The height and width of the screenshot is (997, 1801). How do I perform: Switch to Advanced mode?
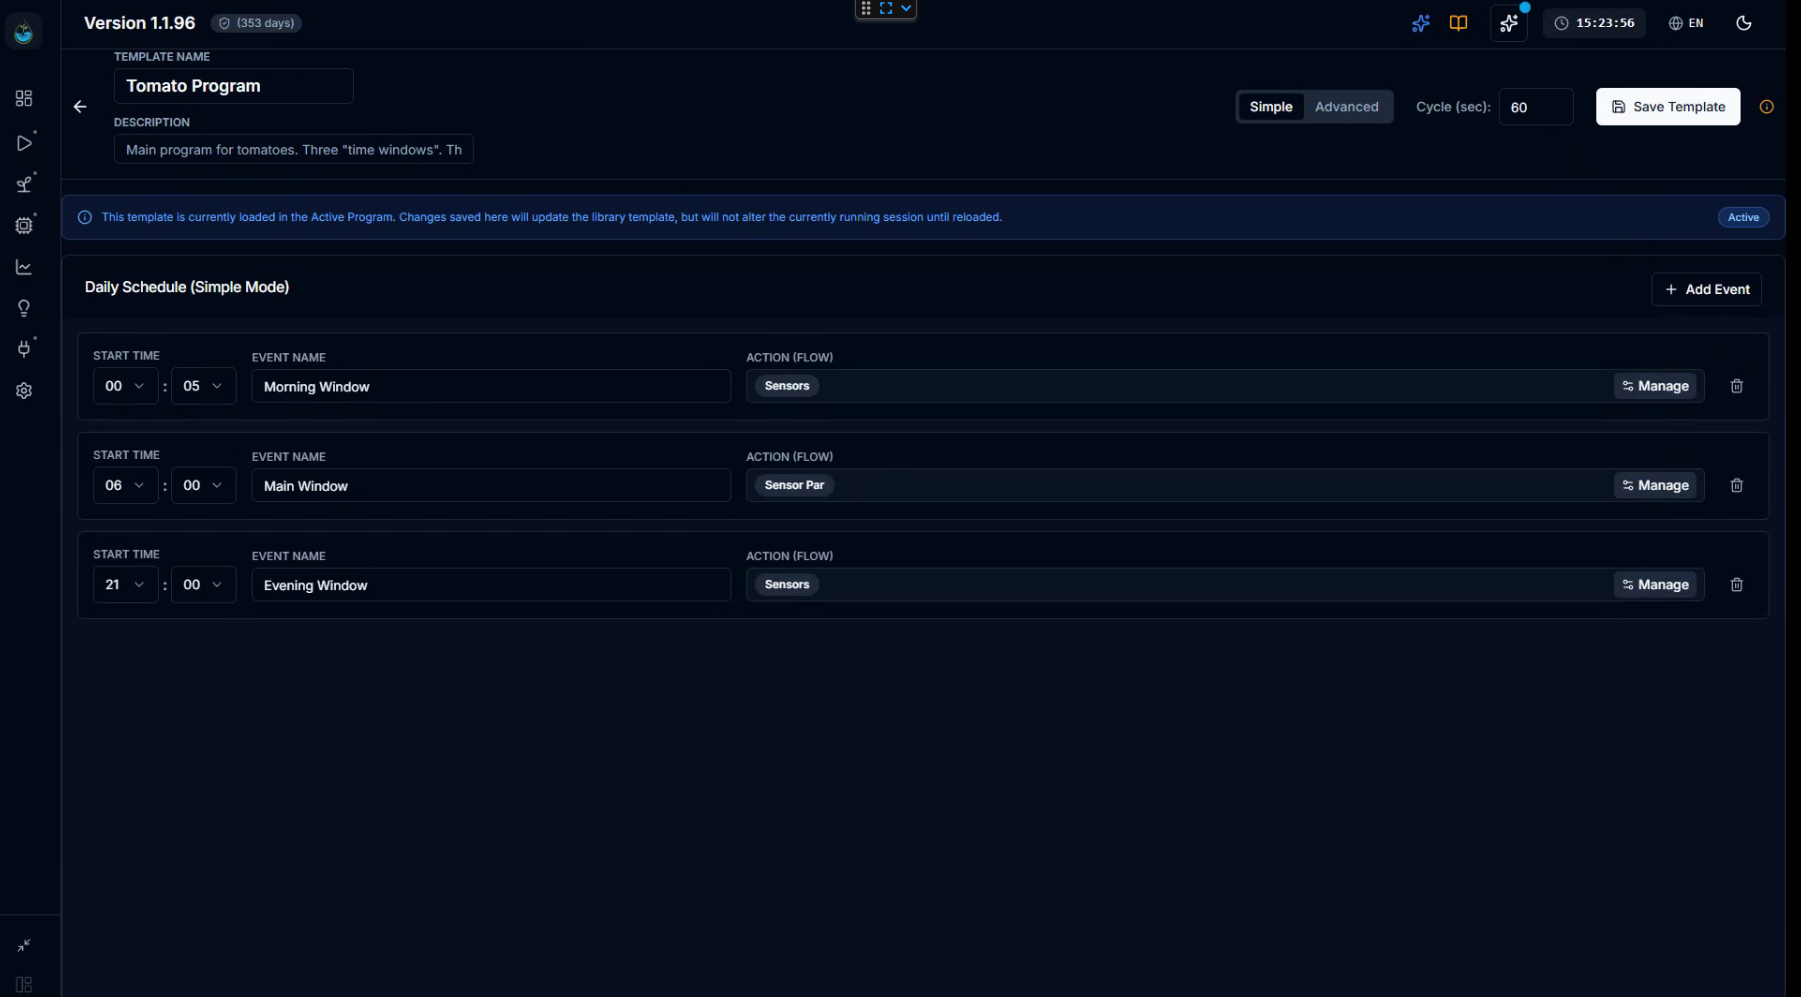[x=1346, y=107]
